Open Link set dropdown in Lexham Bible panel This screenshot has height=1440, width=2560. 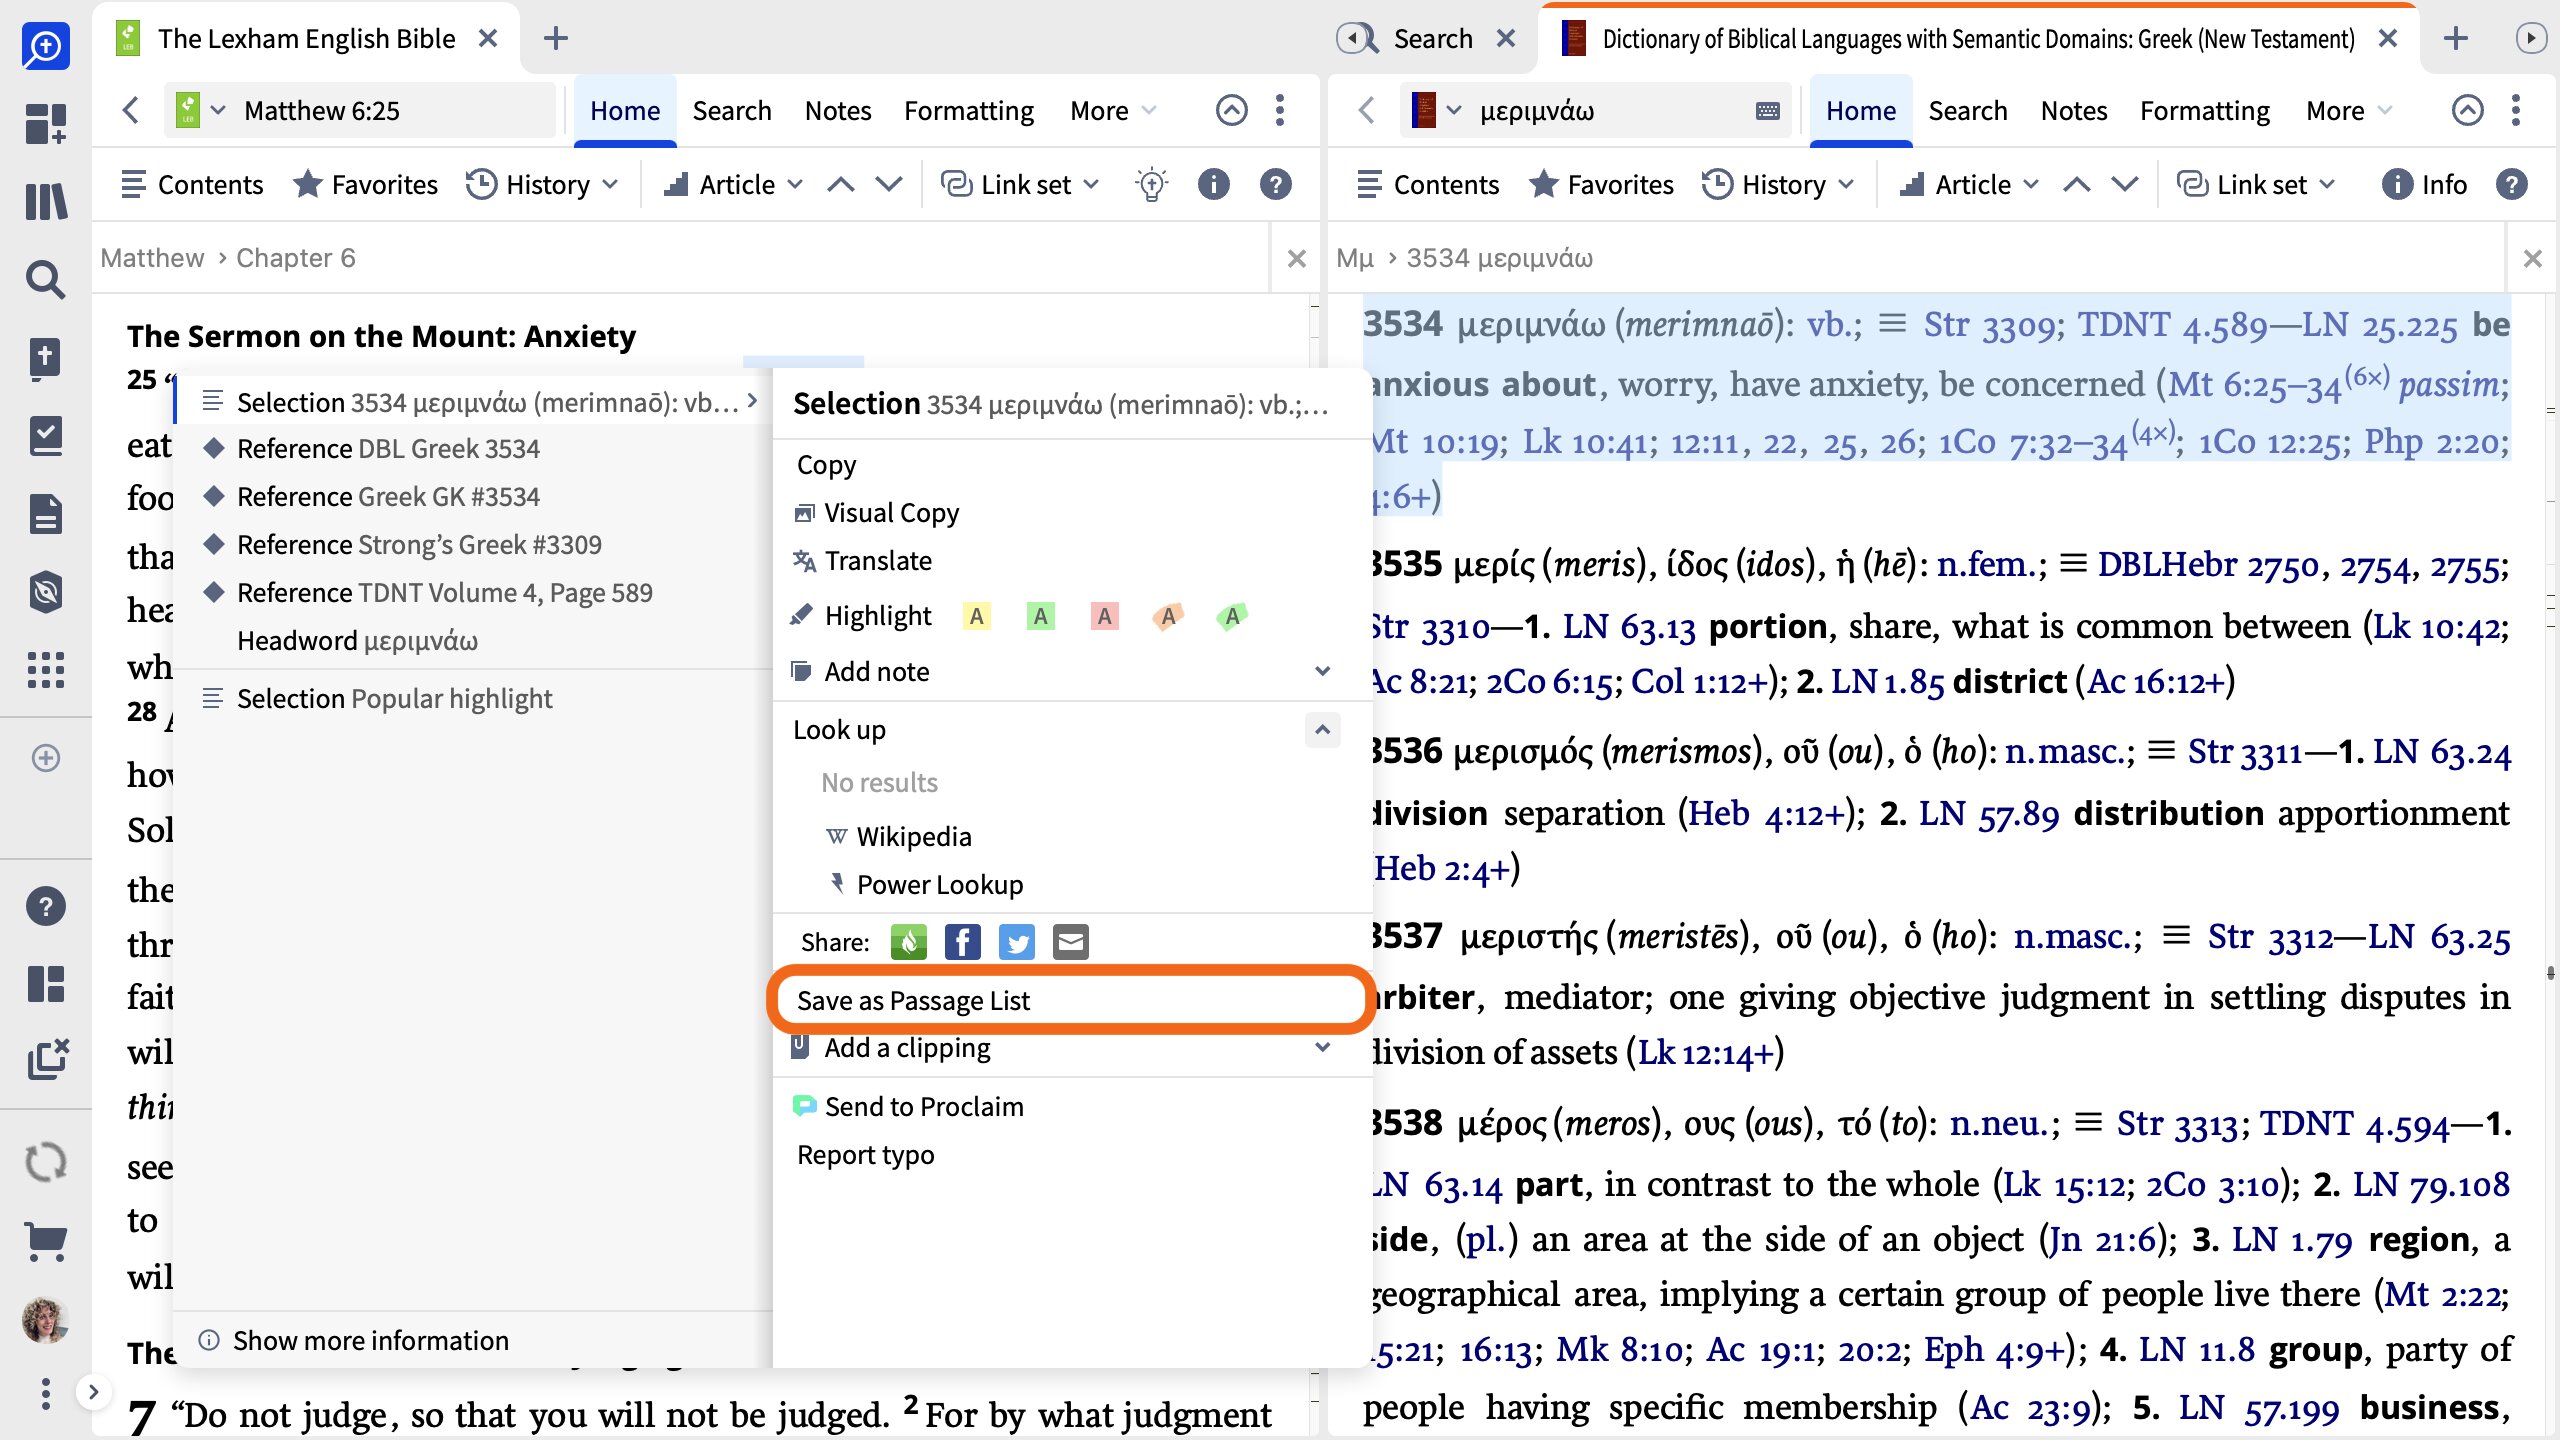coord(1020,184)
